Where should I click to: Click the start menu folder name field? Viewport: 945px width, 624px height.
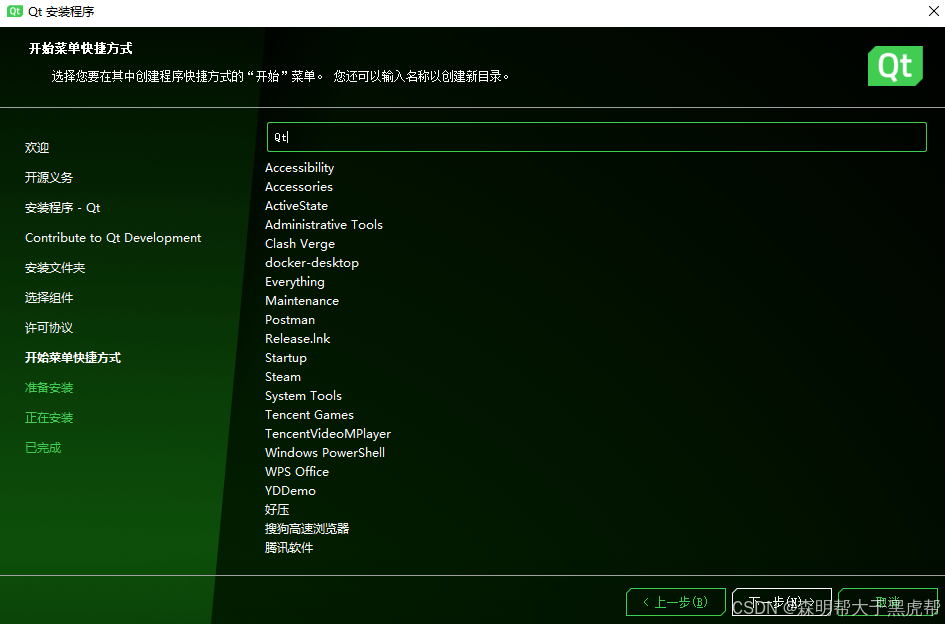(596, 137)
